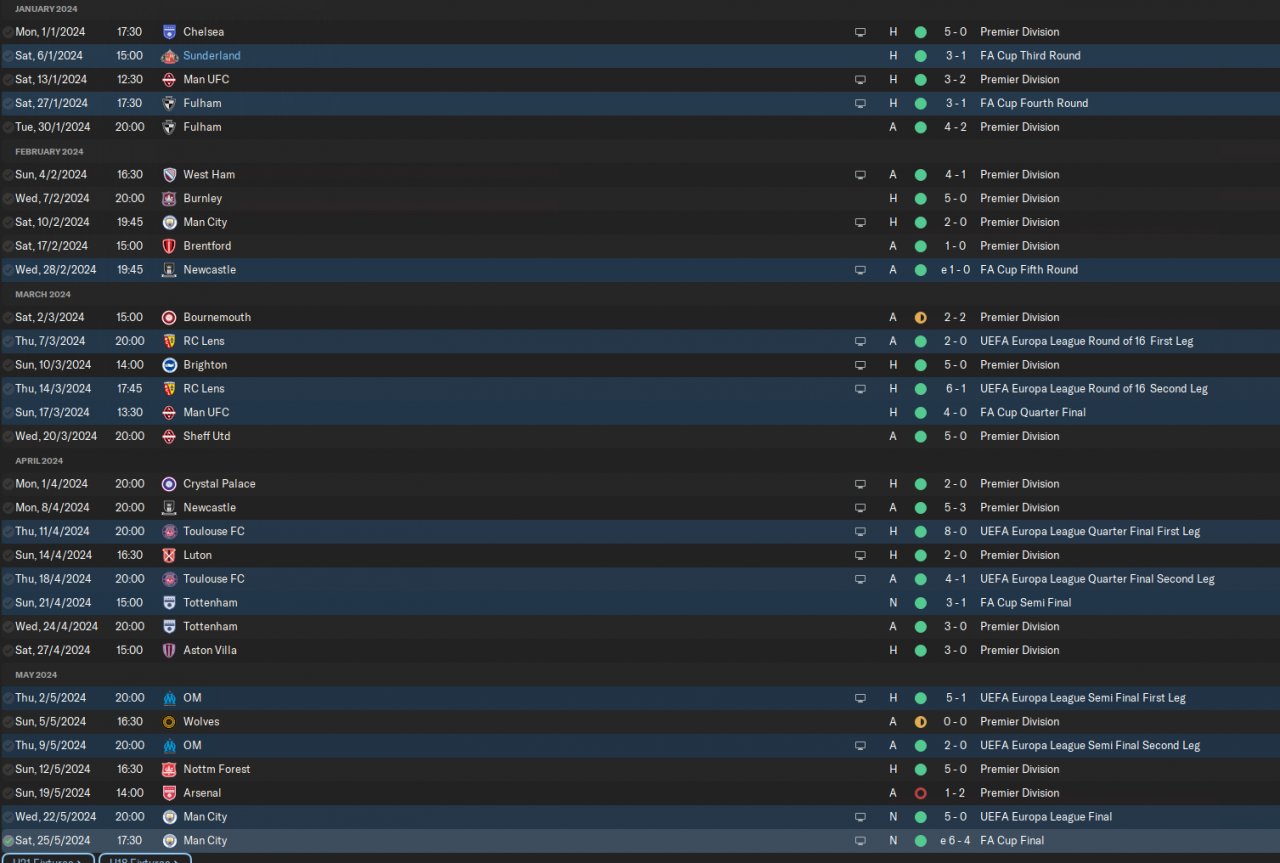The image size is (1280, 863).
Task: Select the FA Cup Fourth Round competition text
Action: click(1034, 103)
